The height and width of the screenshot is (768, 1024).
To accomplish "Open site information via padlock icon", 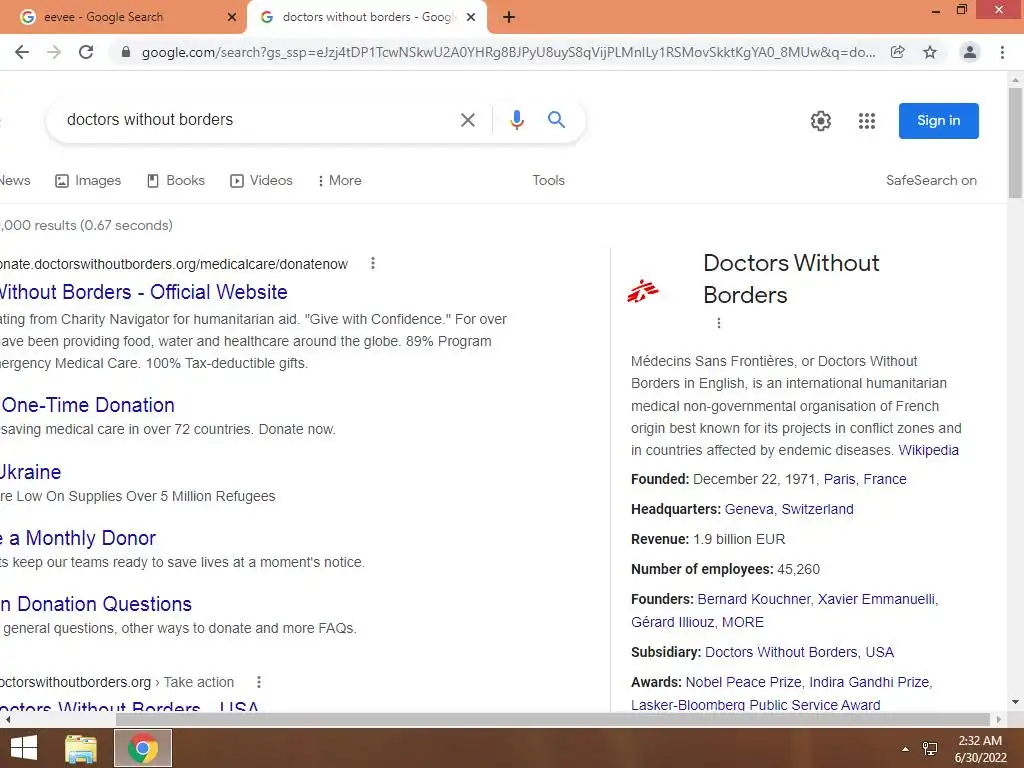I will click(x=126, y=52).
